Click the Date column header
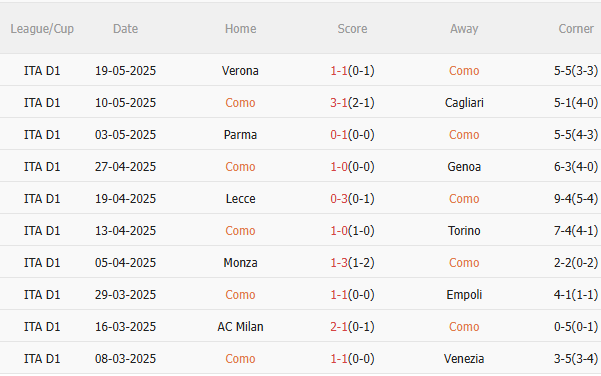601x376 pixels. point(125,29)
